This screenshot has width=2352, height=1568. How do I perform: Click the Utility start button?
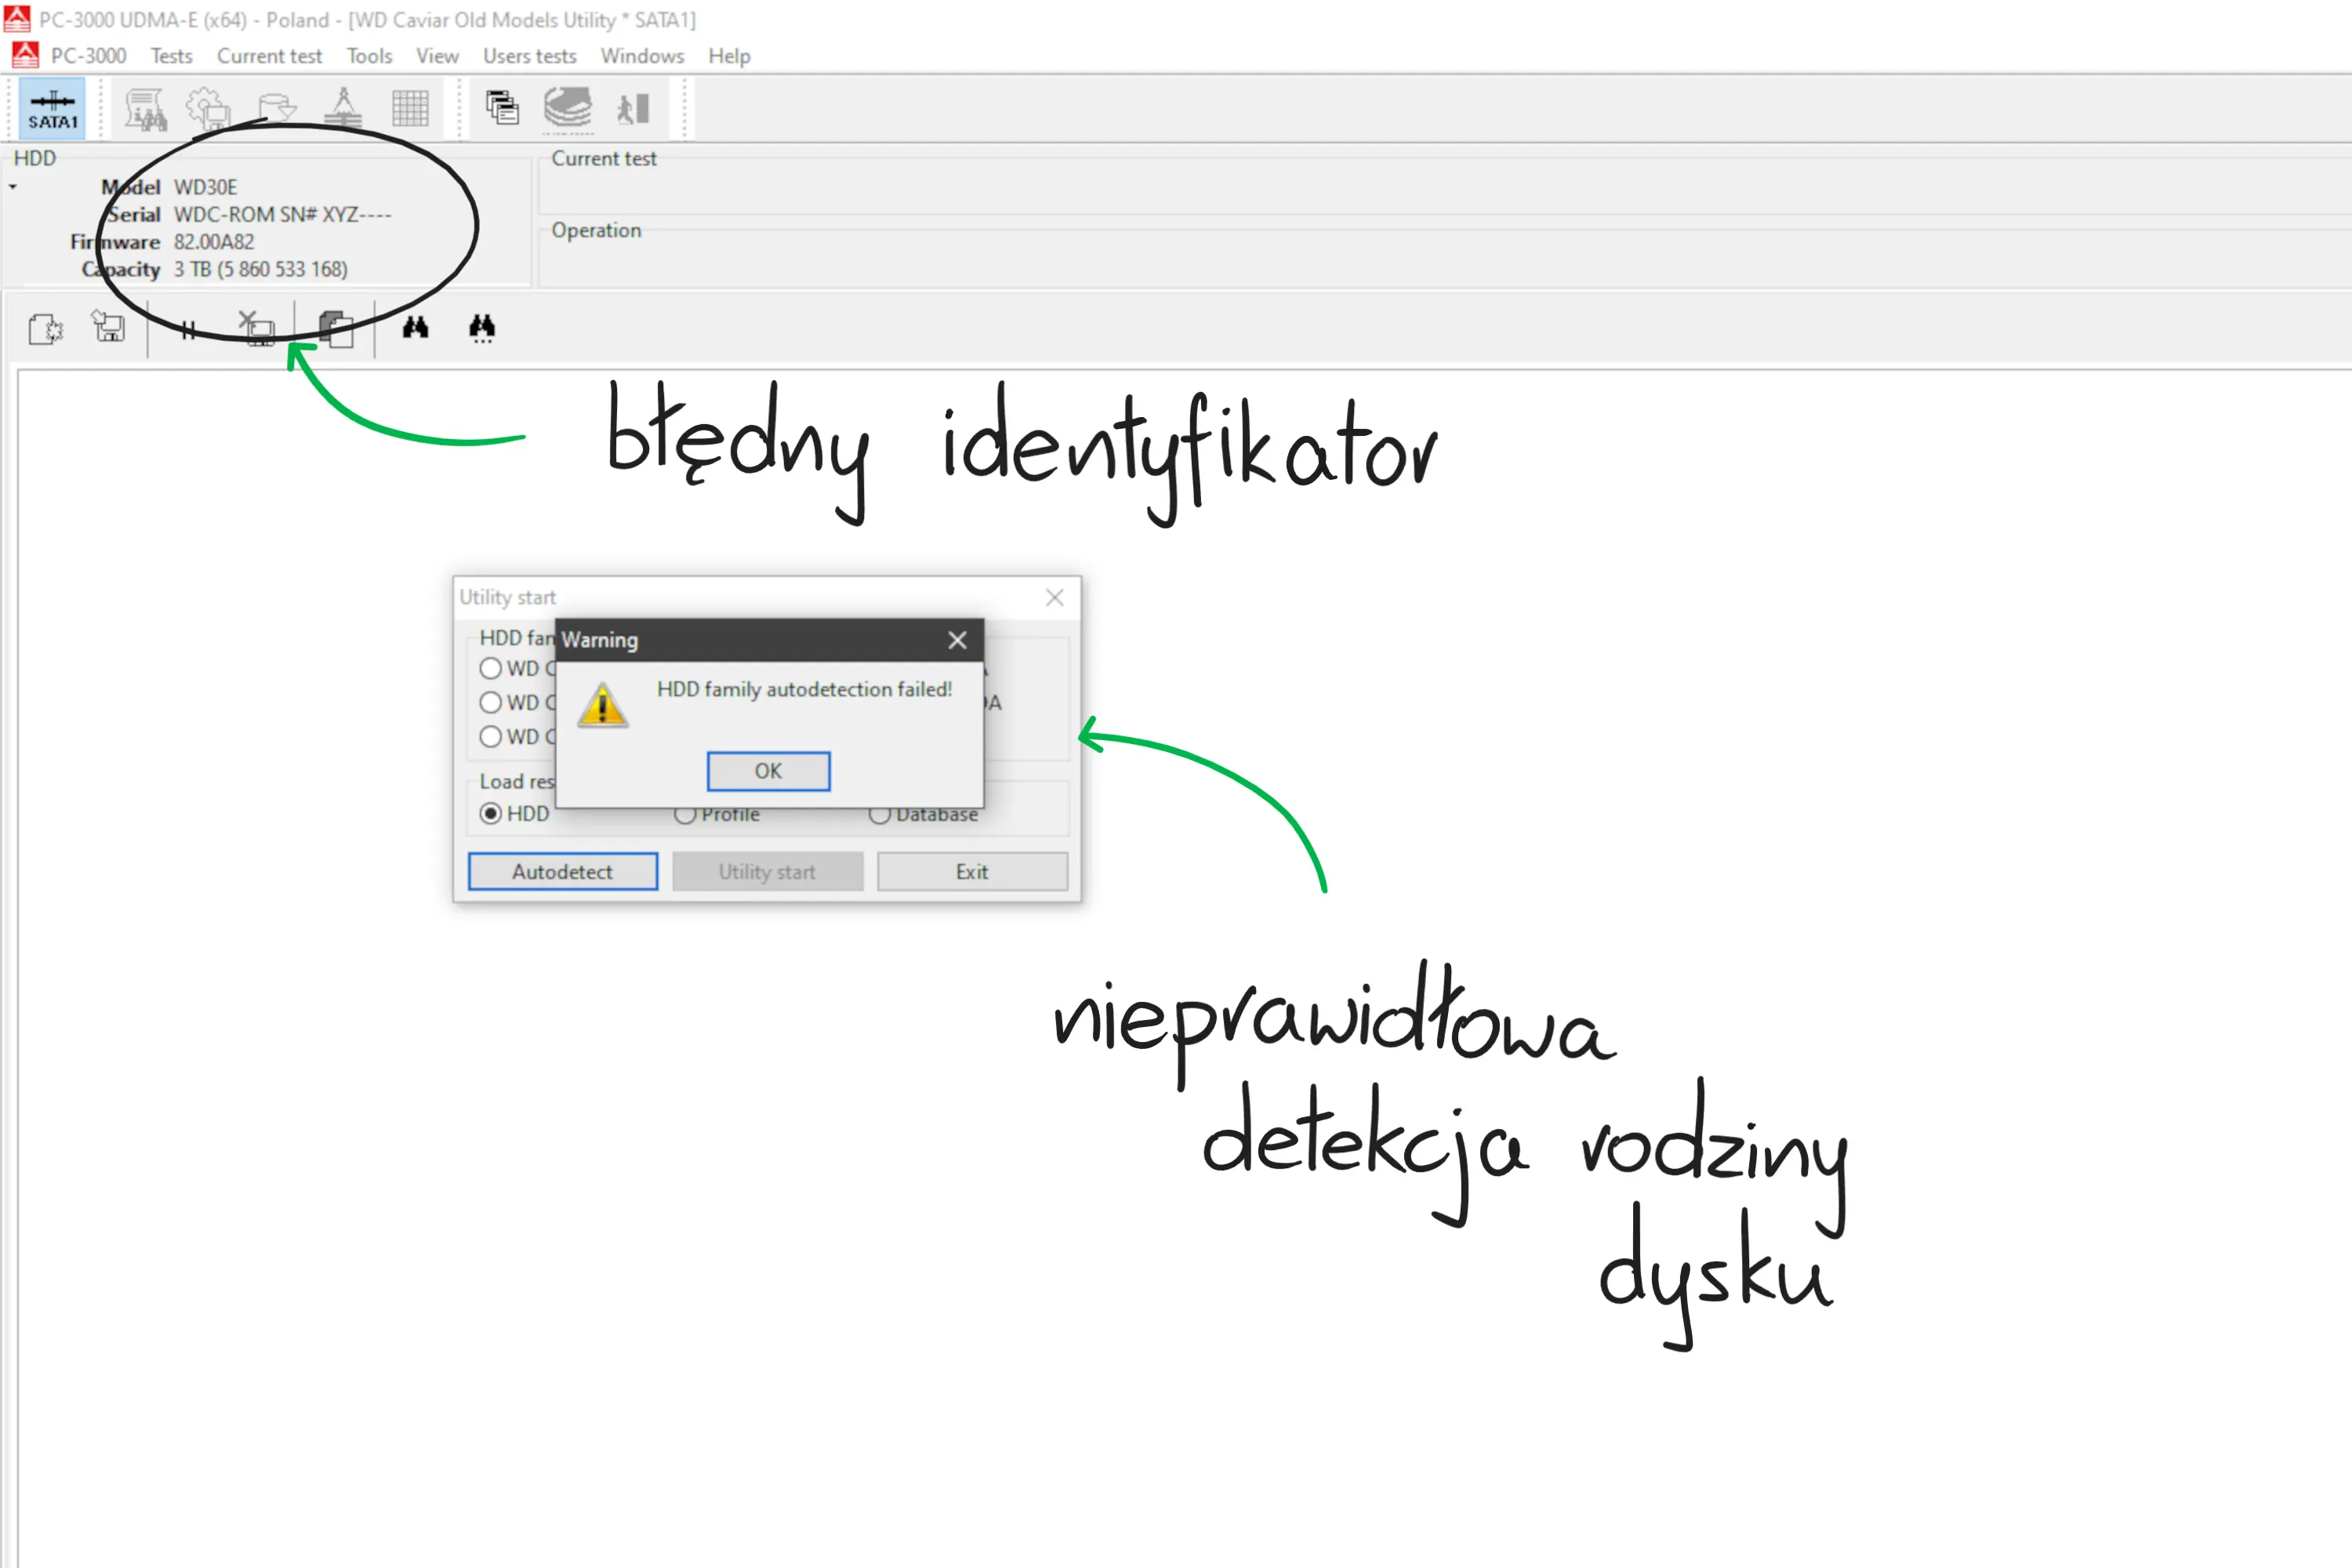[x=767, y=871]
